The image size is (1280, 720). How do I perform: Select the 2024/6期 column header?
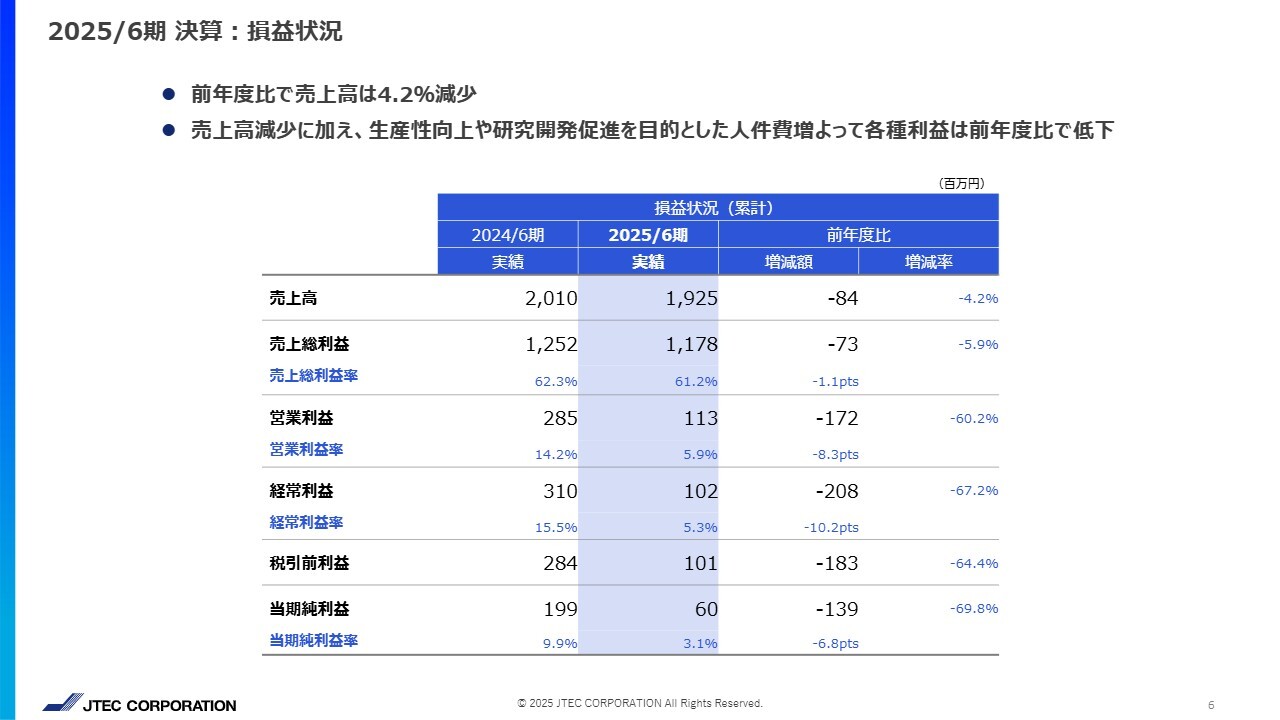pyautogui.click(x=507, y=235)
